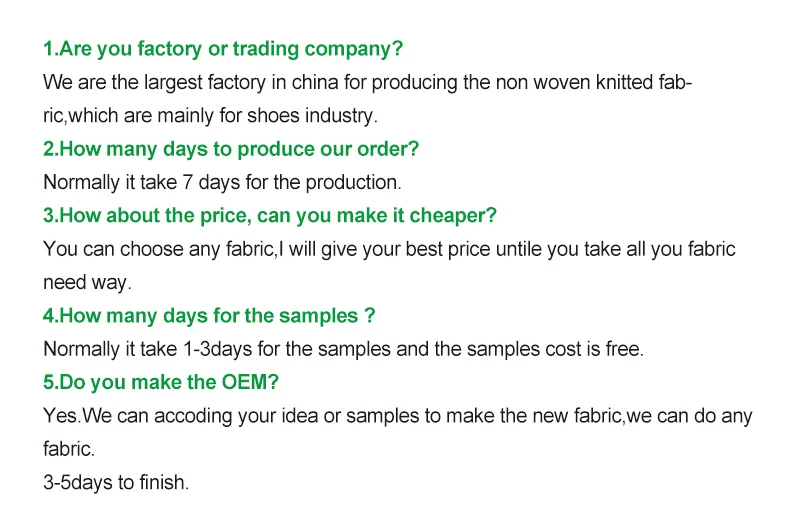Select the green heading about making price cheaper
Image resolution: width=790 pixels, height=524 pixels.
(270, 215)
